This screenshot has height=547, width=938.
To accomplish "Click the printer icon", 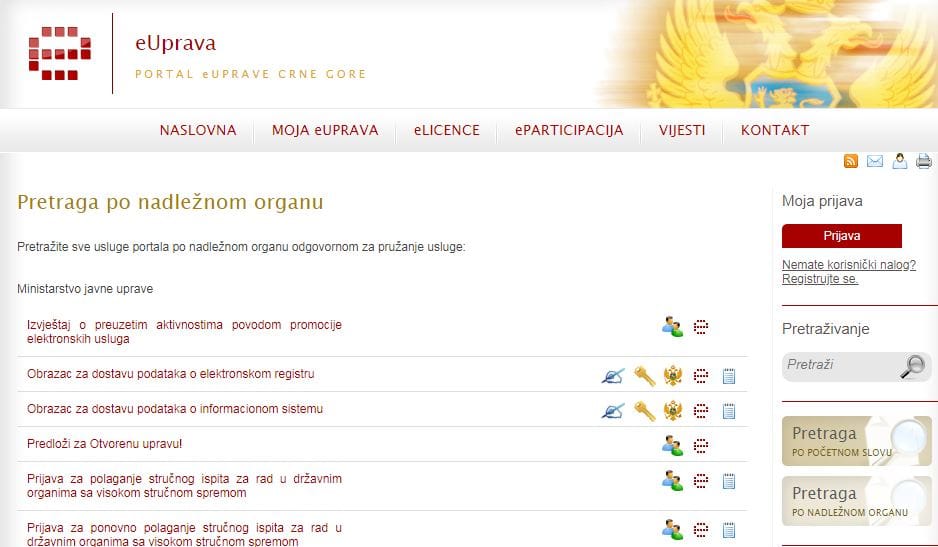I will tap(924, 161).
